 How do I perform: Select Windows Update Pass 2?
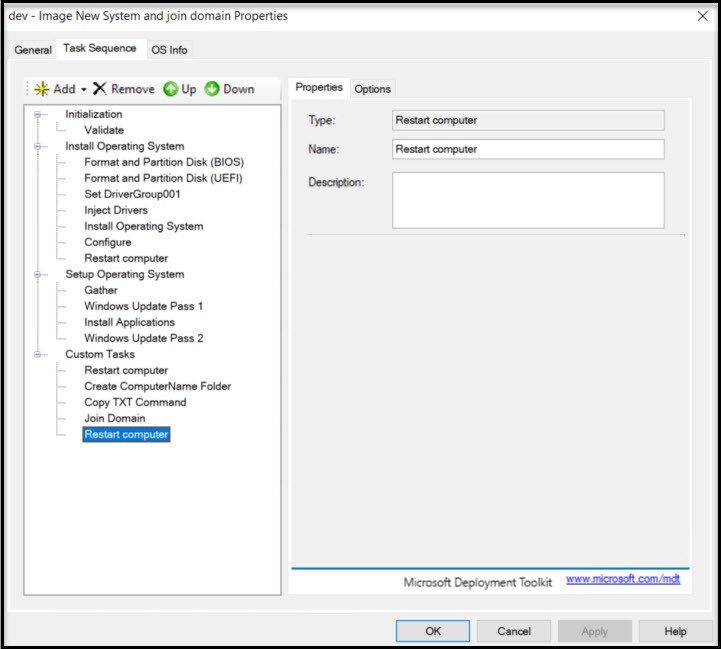click(x=143, y=339)
